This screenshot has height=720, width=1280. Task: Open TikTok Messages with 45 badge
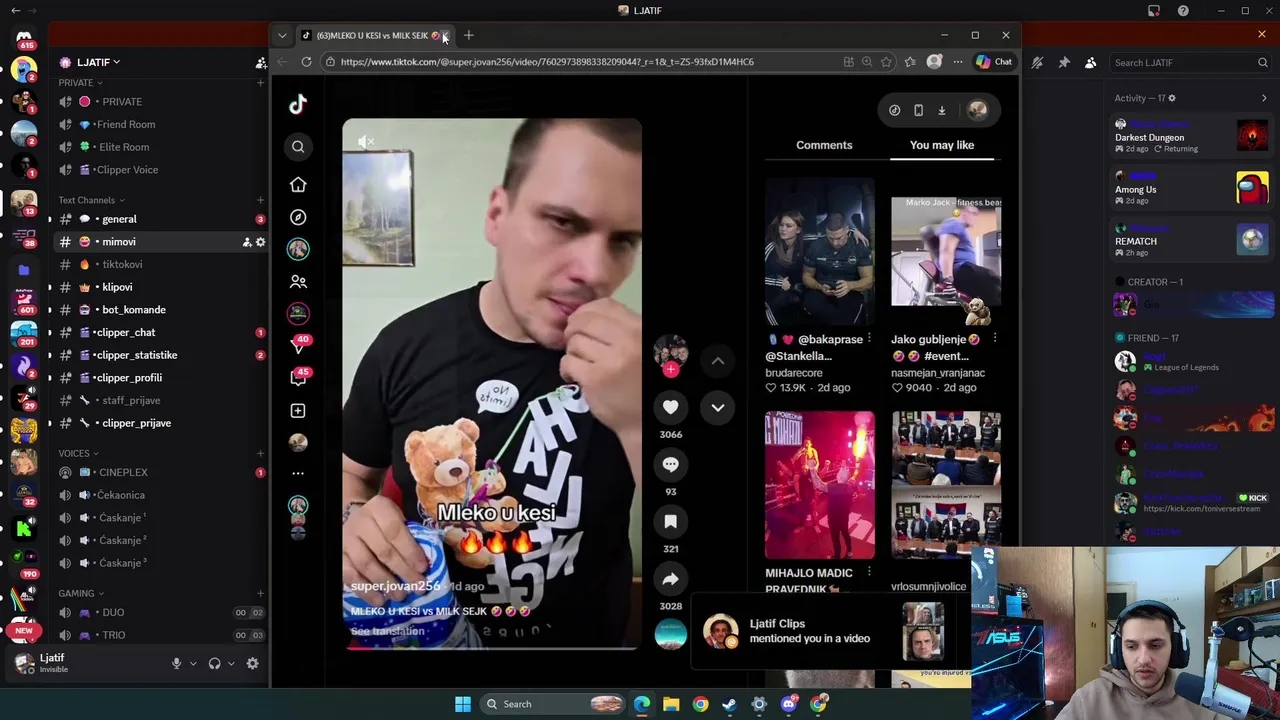(x=298, y=377)
